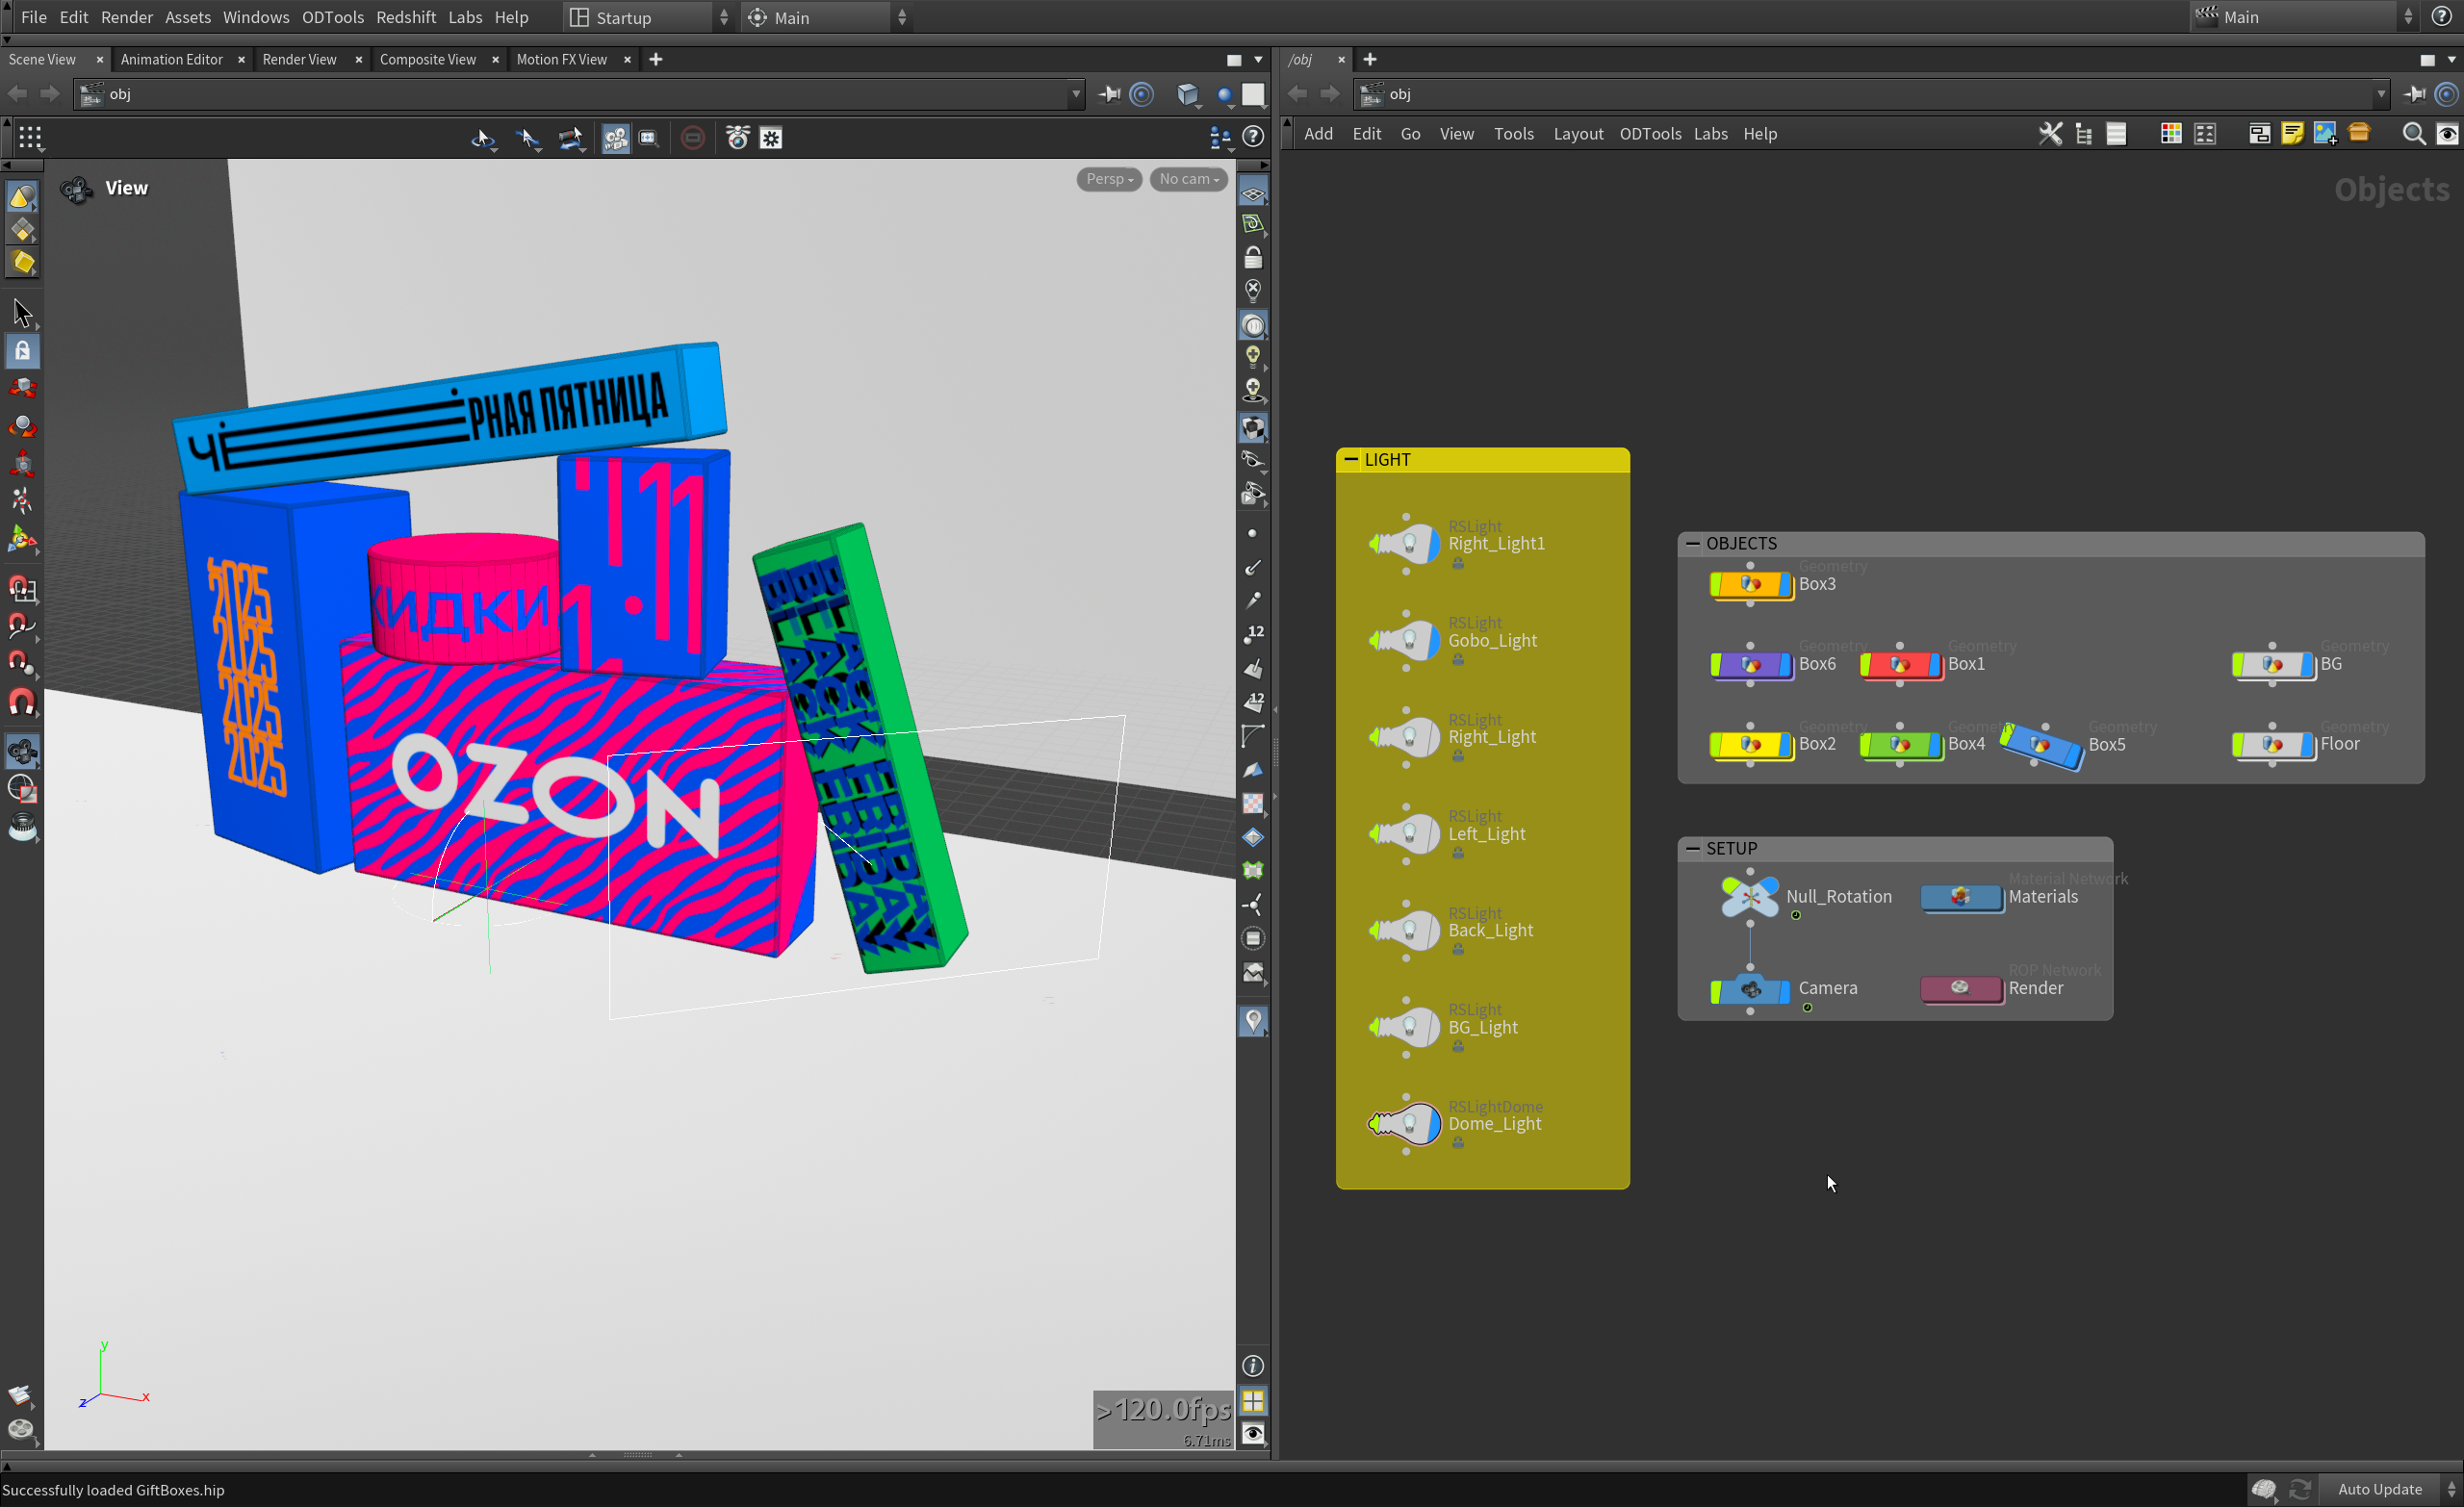Click the Render ROP network node

pyautogui.click(x=1960, y=988)
